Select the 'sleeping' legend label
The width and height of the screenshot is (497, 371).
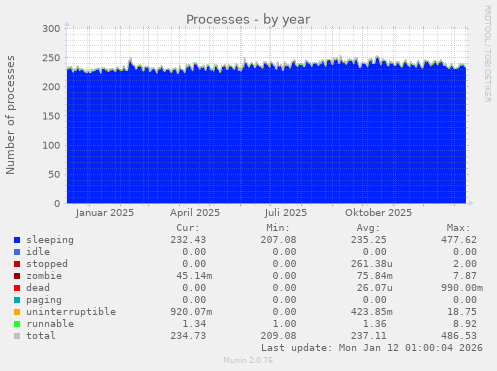[x=50, y=240]
